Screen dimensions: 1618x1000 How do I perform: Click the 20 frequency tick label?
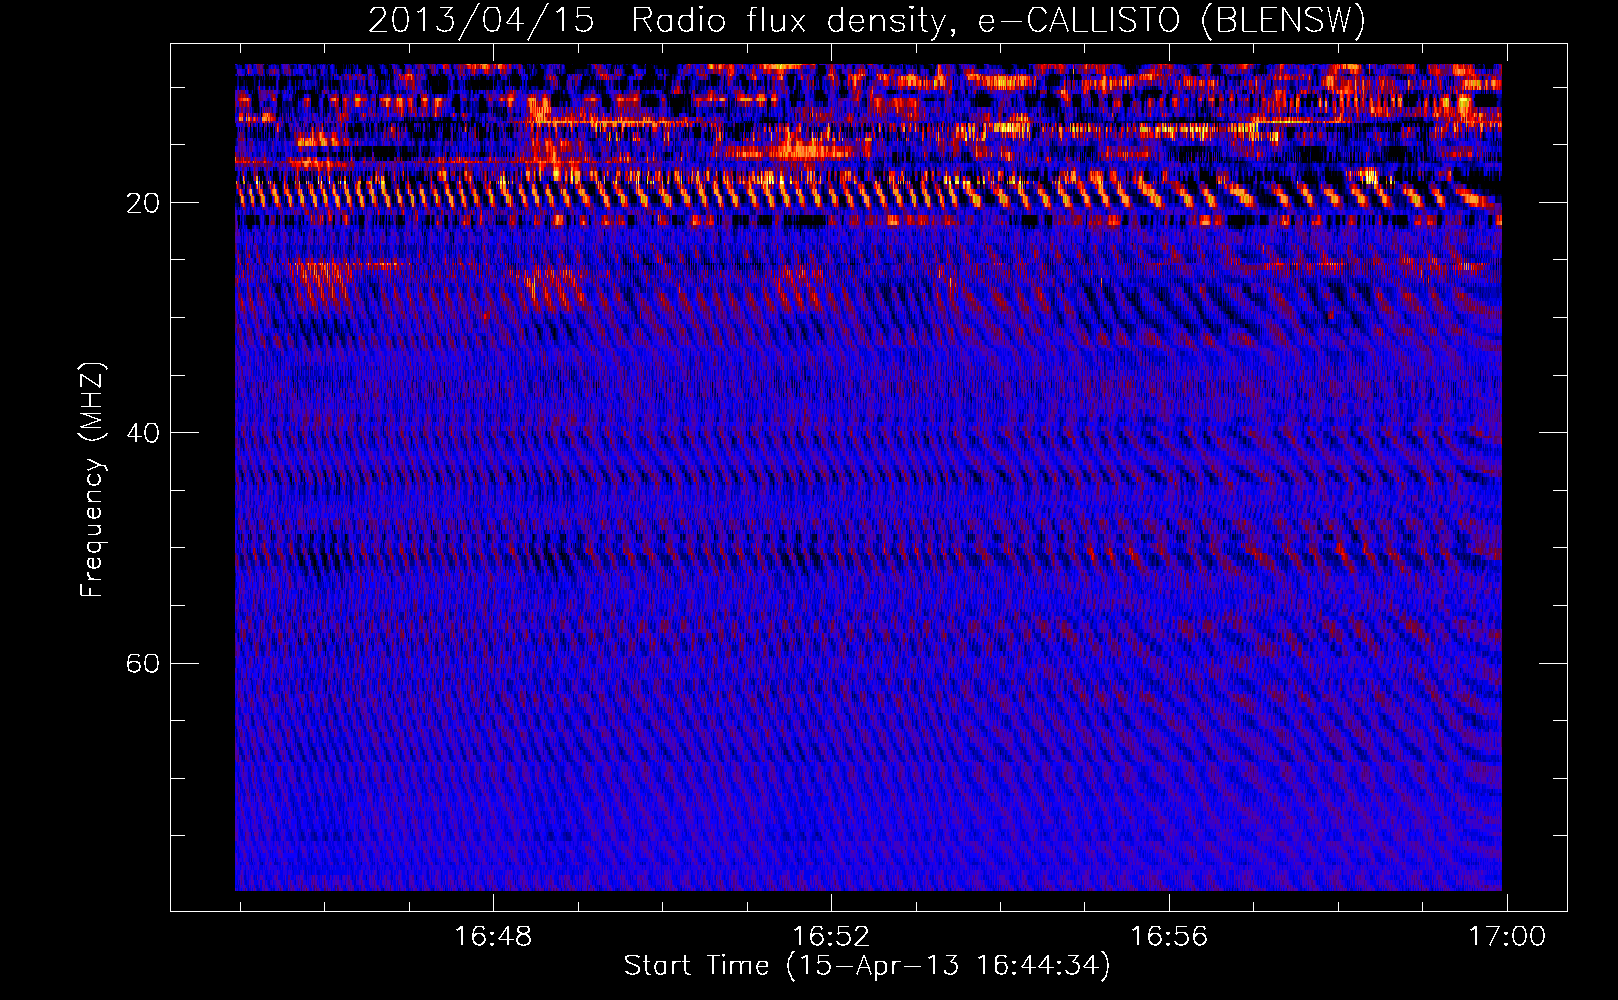coord(143,203)
